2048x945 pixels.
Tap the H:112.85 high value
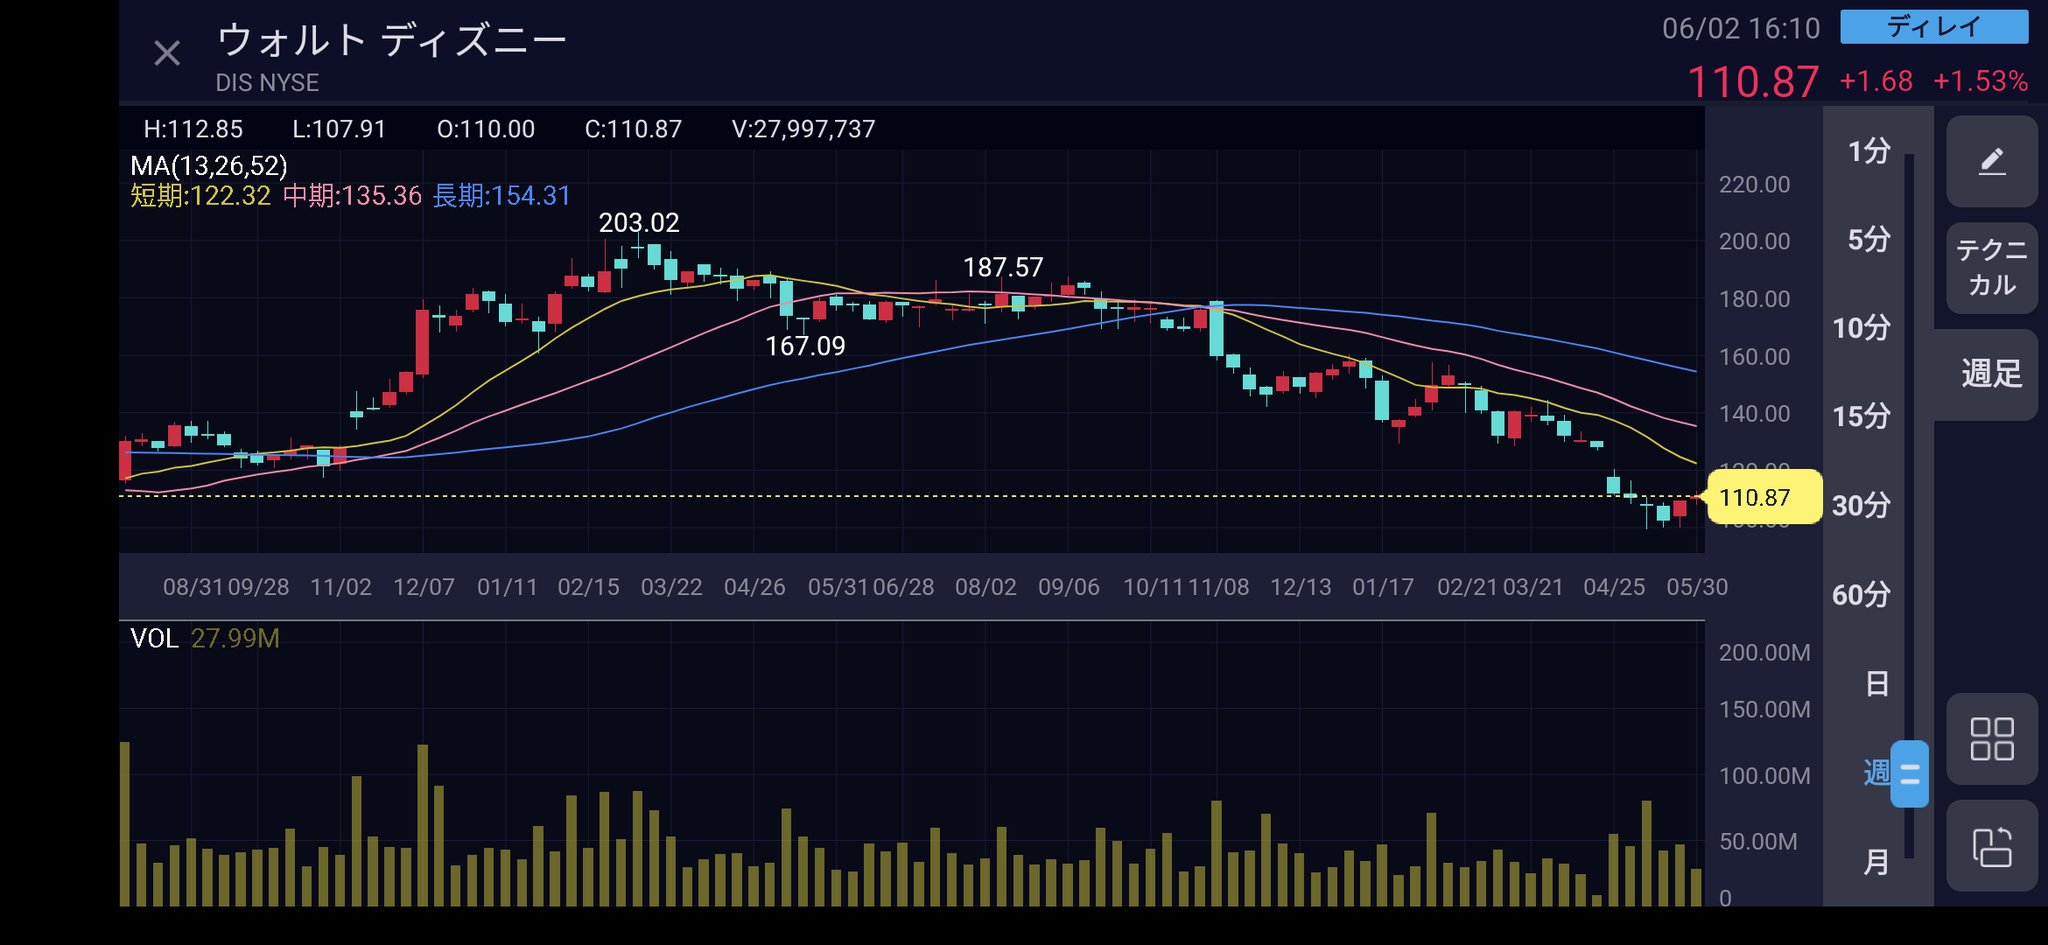193,129
